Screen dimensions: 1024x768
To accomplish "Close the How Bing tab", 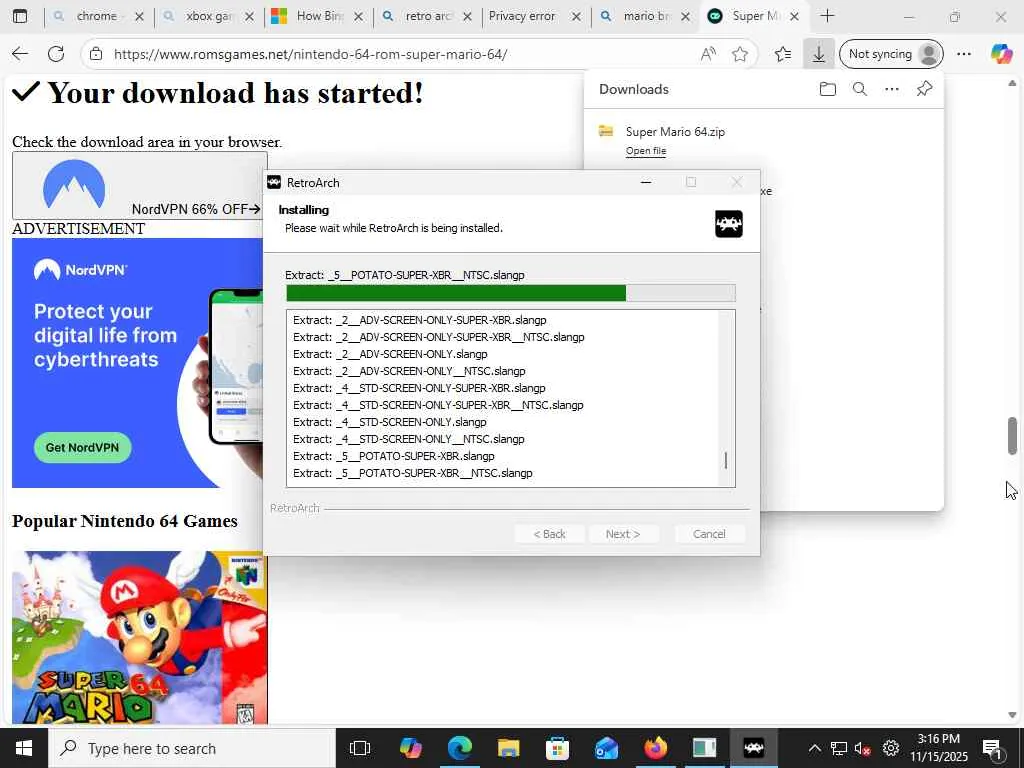I will (x=358, y=16).
